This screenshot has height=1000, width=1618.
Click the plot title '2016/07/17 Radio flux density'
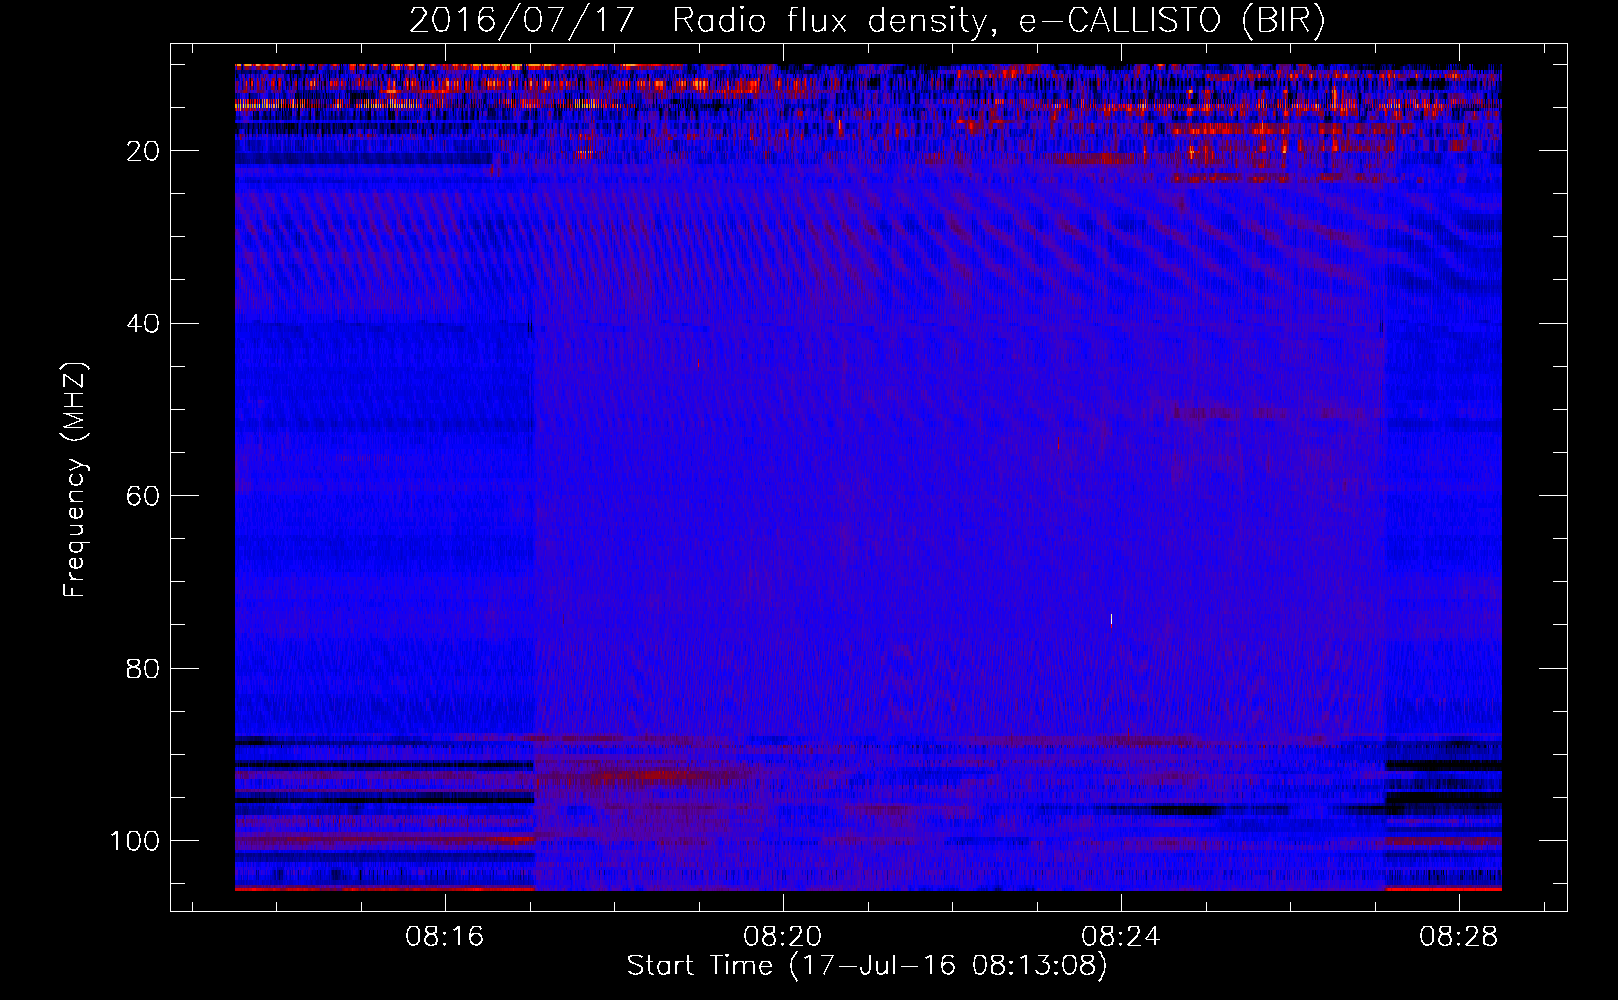(867, 20)
